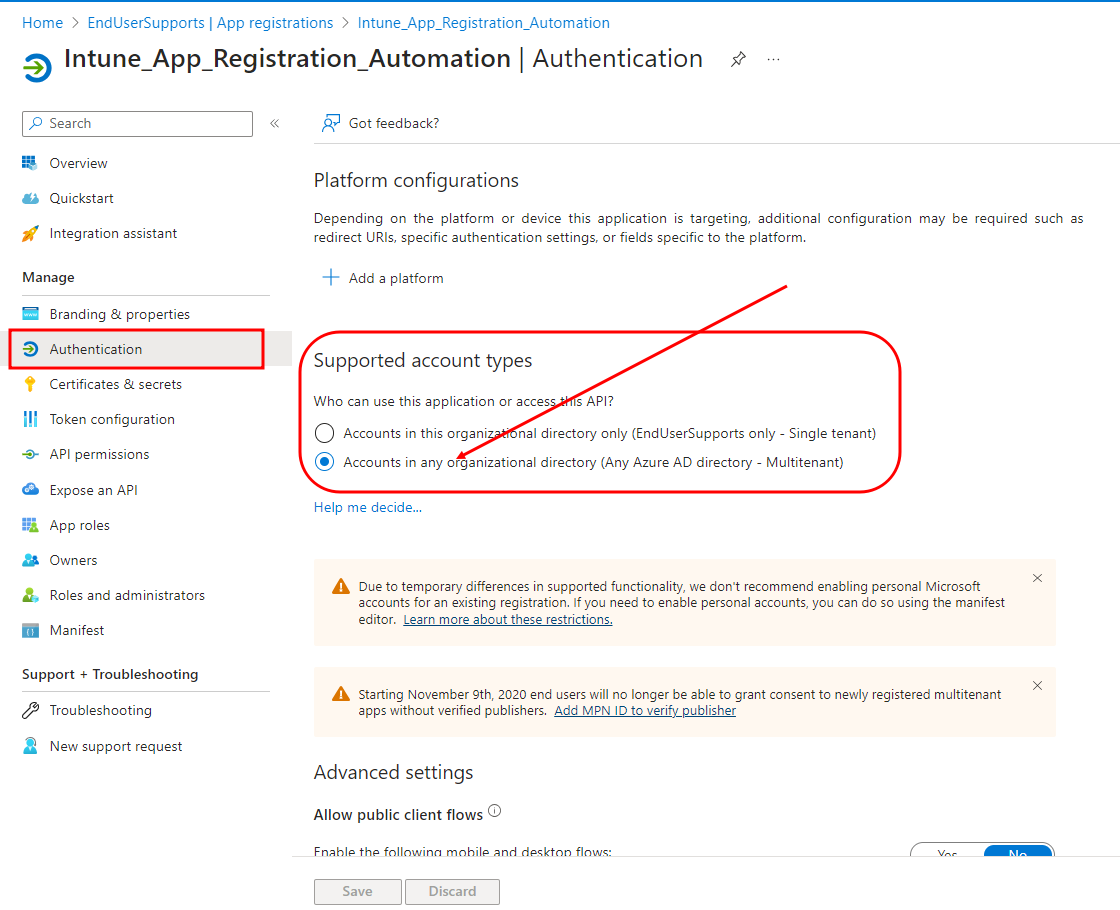The image size is (1120, 910).
Task: Click the Integration assistant rocket icon
Action: [30, 234]
